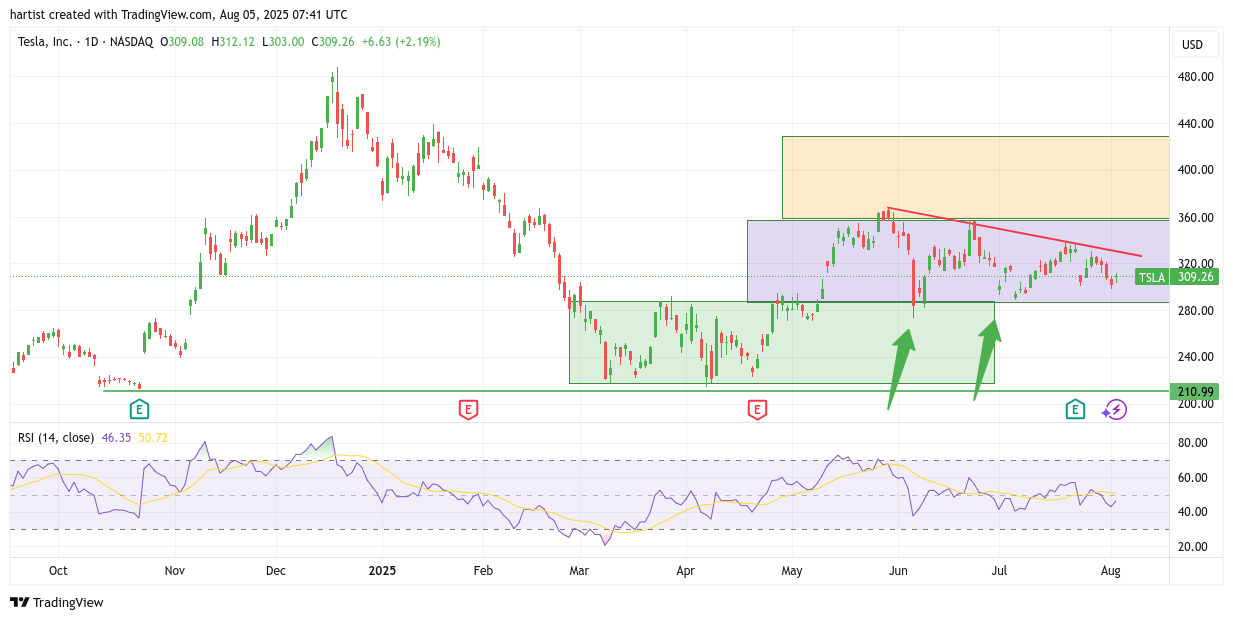Click the 360.00 price axis label
The width and height of the screenshot is (1233, 620).
(1197, 218)
